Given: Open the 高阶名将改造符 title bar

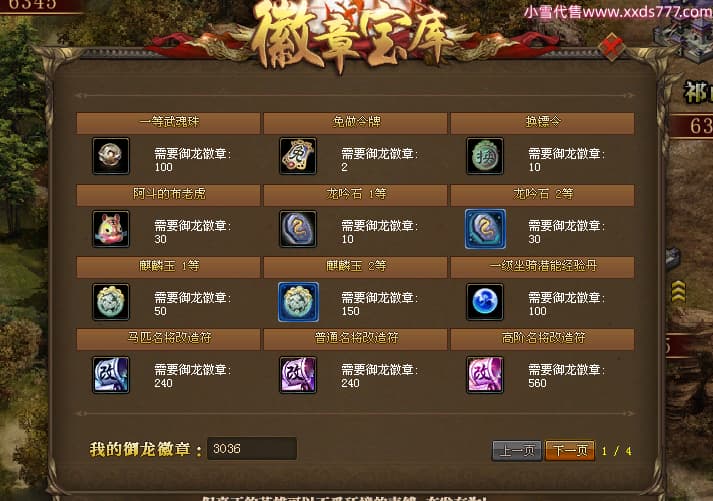Looking at the screenshot, I should pos(542,339).
